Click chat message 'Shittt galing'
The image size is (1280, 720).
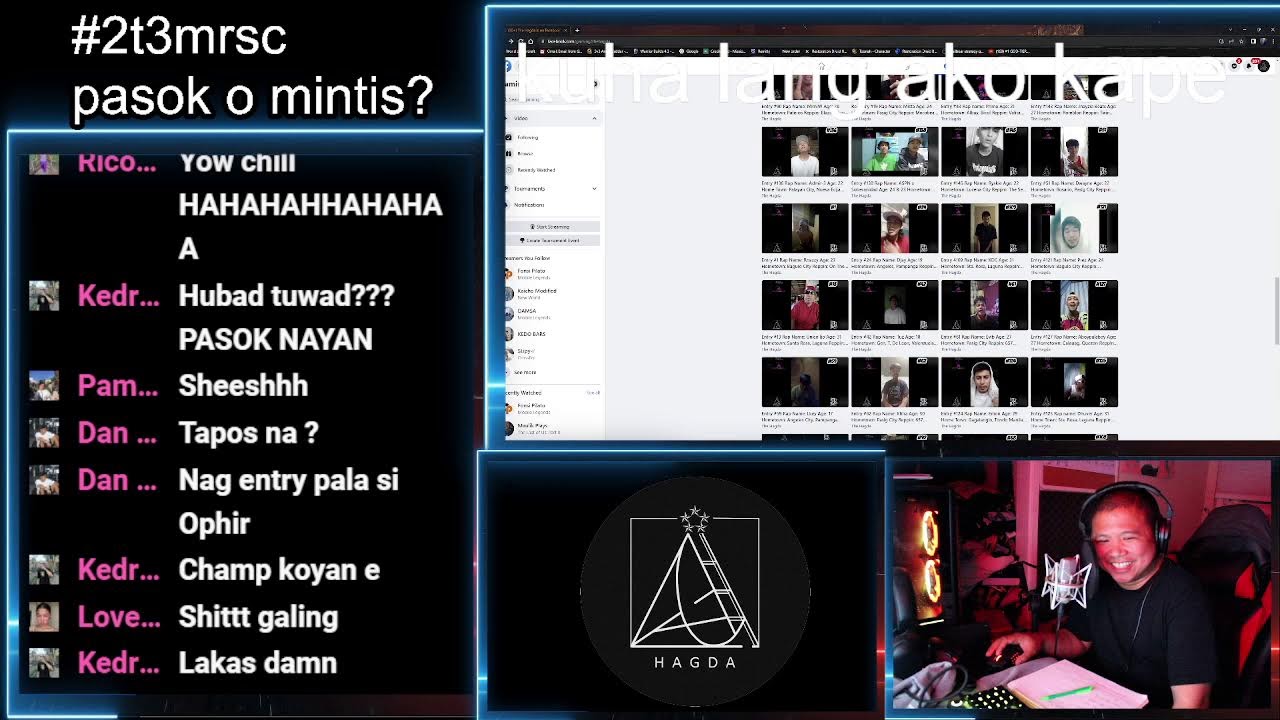pyautogui.click(x=258, y=618)
